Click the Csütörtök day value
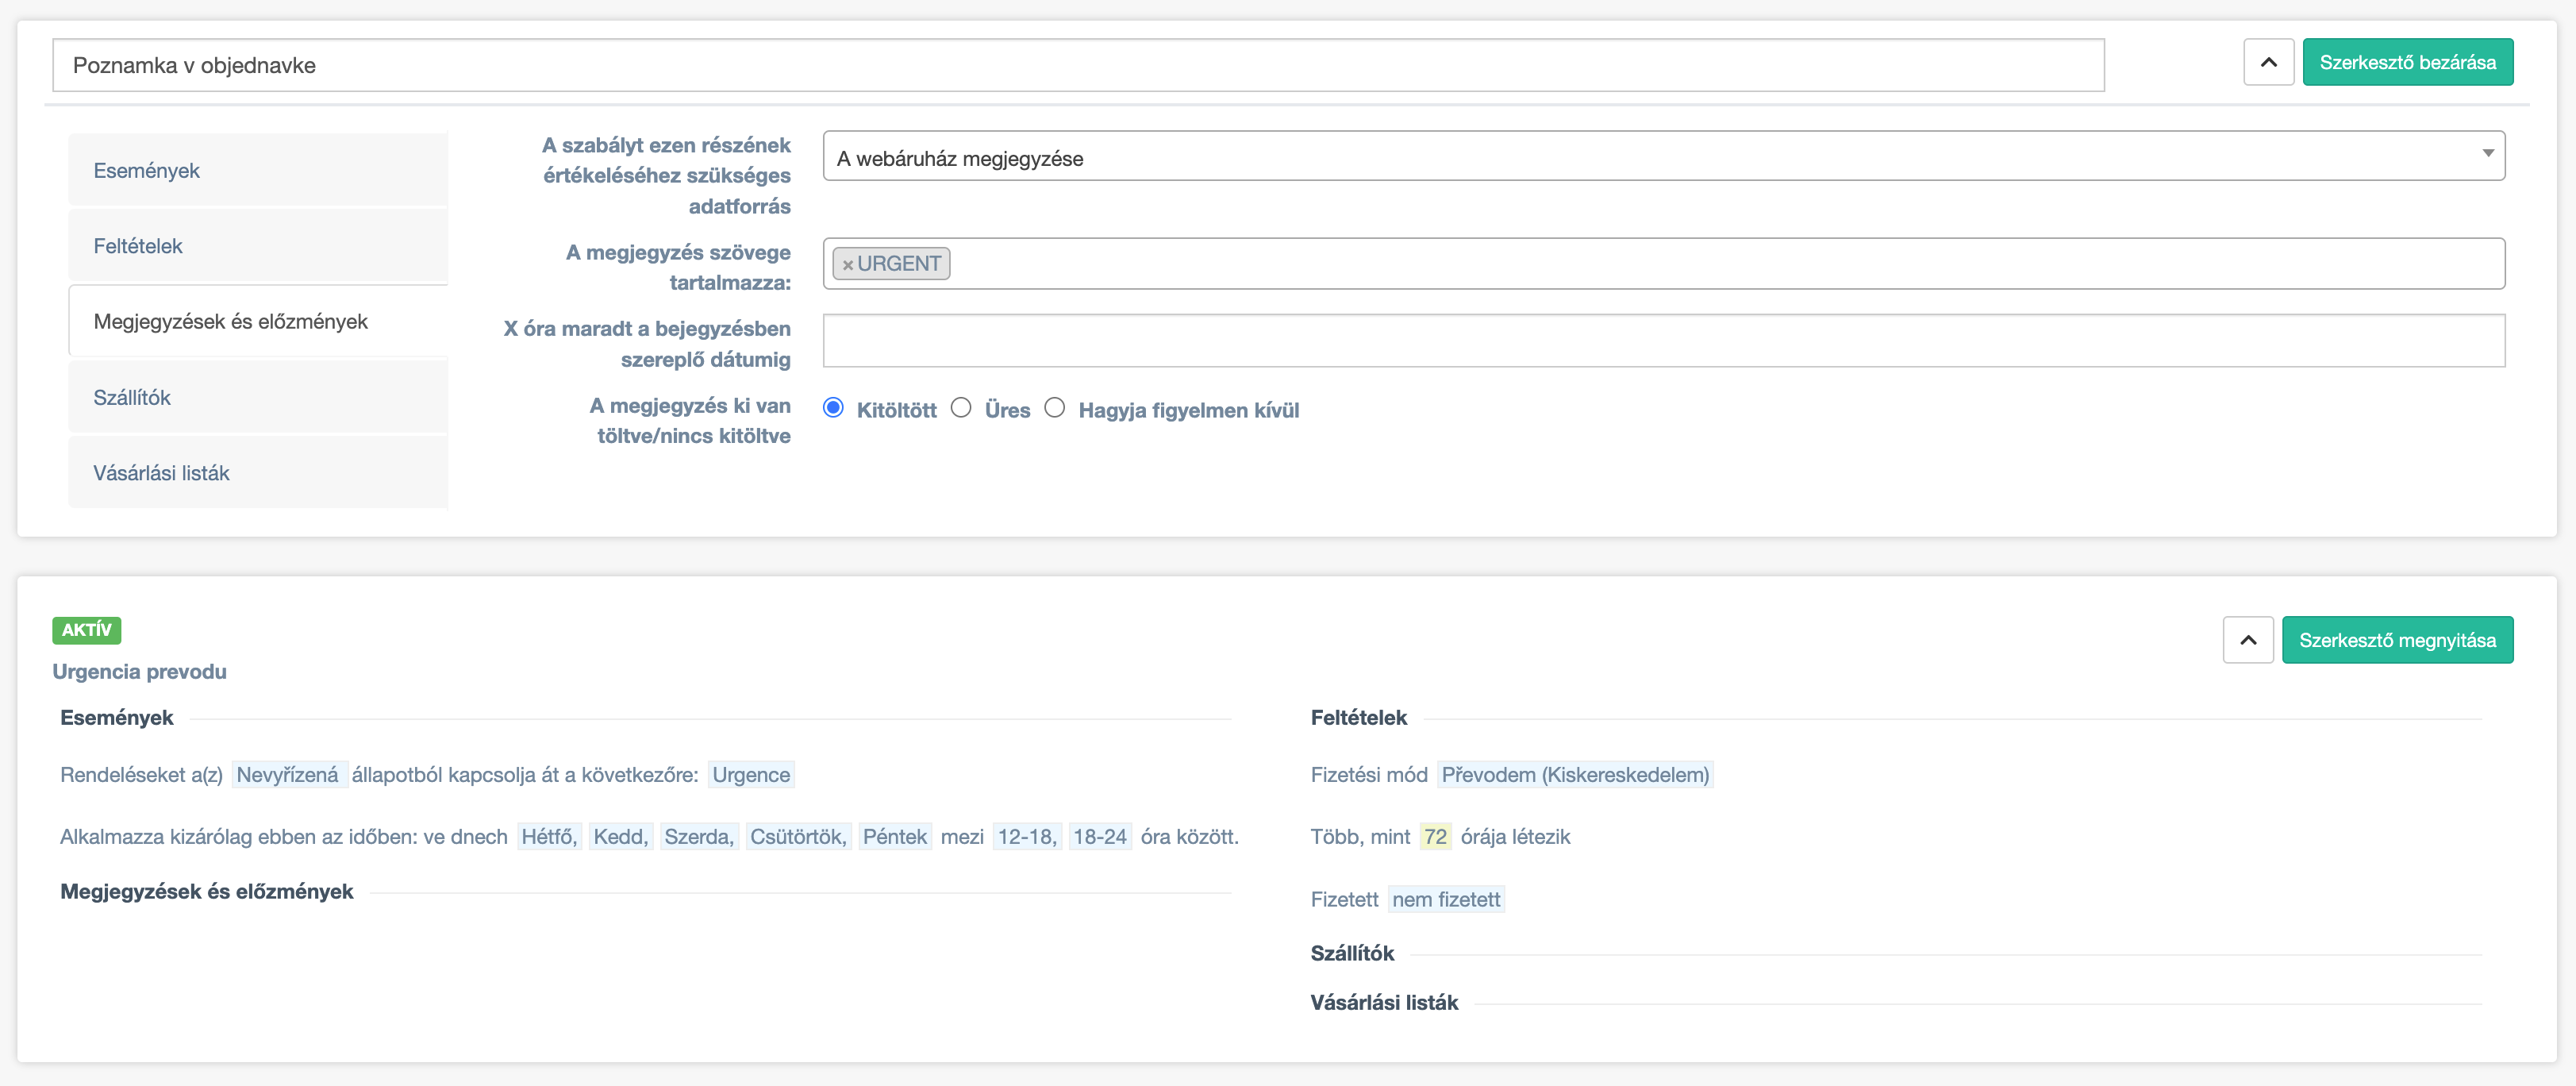 [798, 837]
